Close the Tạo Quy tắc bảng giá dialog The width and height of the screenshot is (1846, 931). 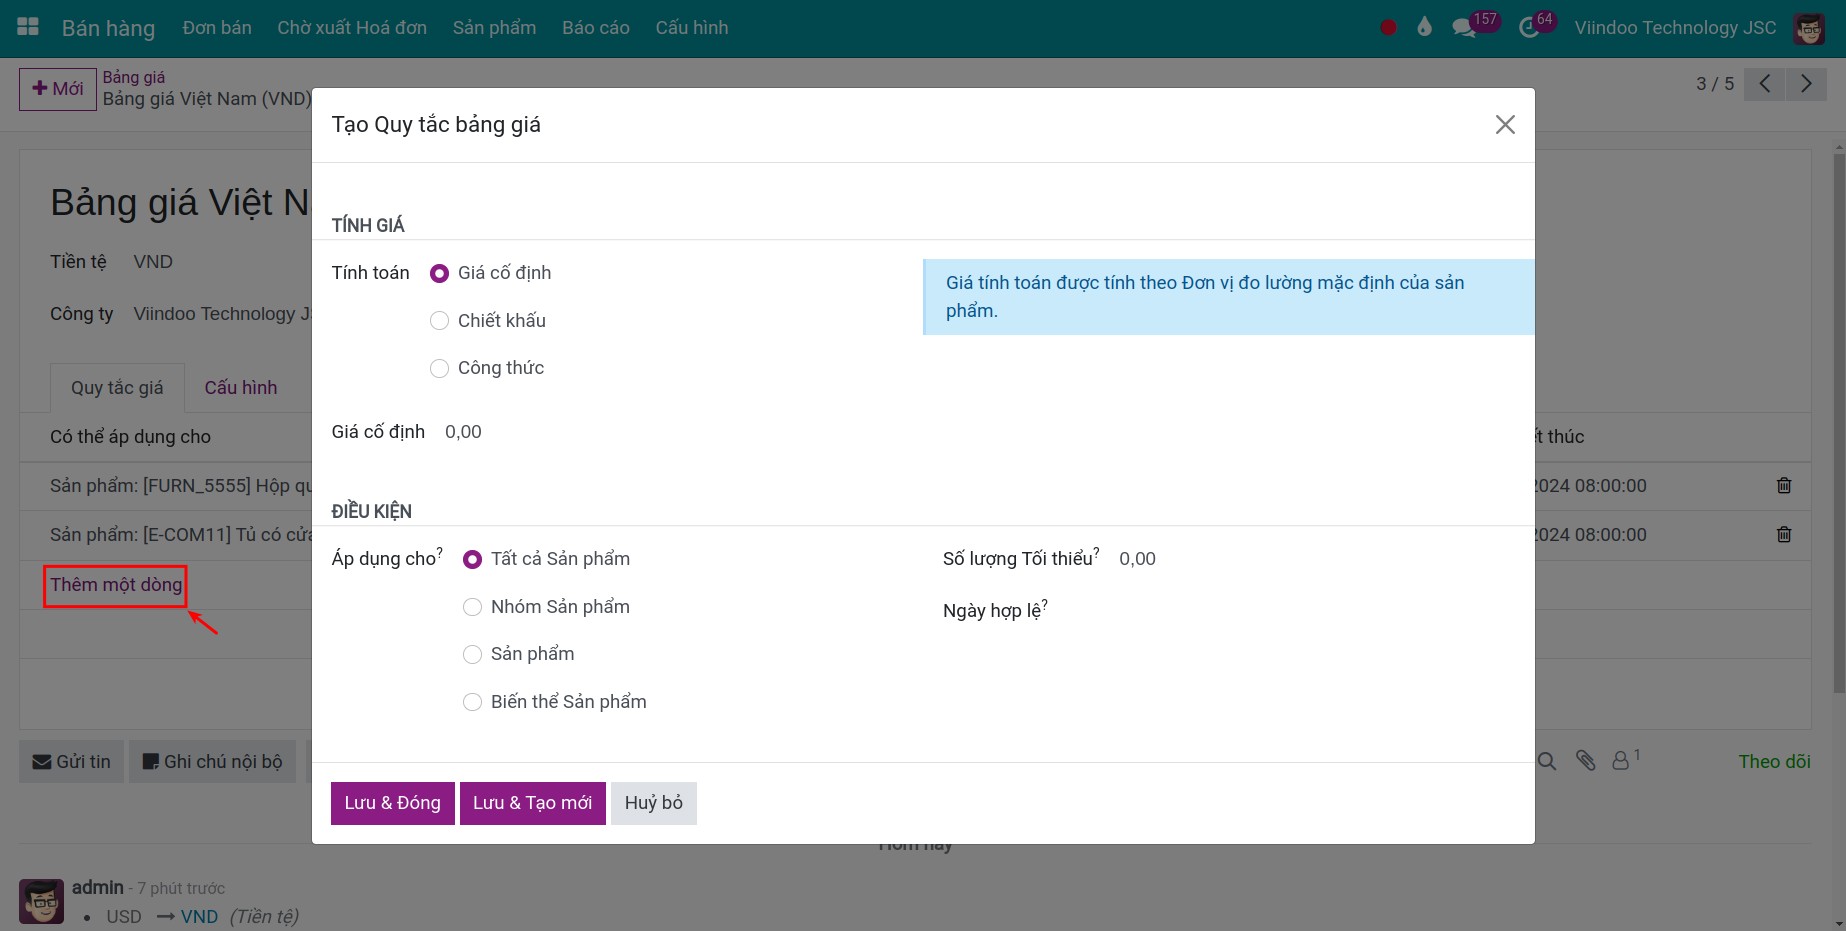[1504, 125]
